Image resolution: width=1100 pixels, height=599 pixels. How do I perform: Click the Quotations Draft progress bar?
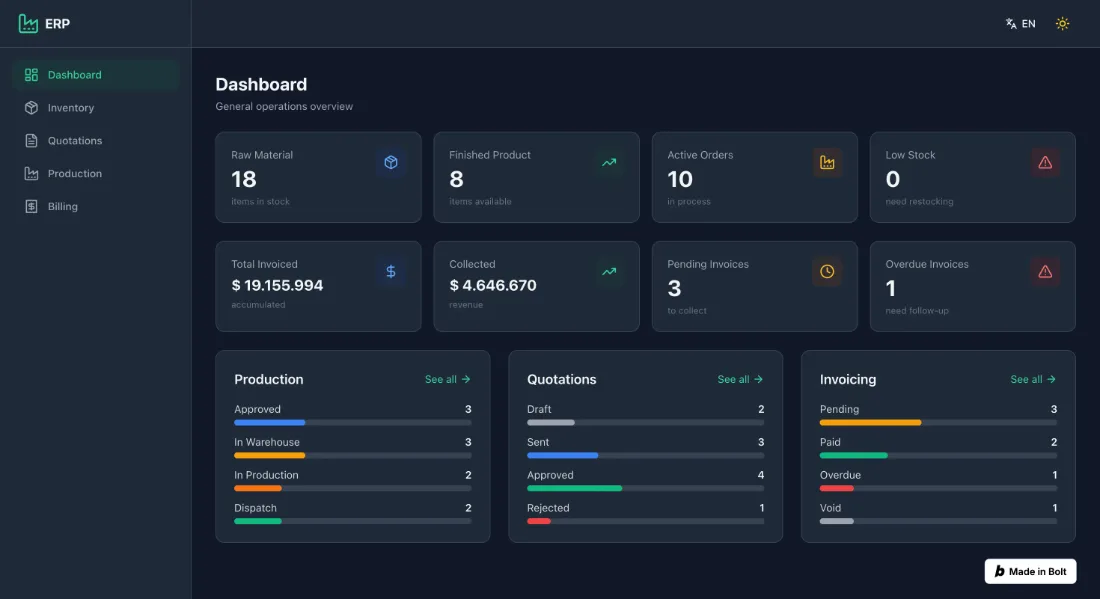645,423
